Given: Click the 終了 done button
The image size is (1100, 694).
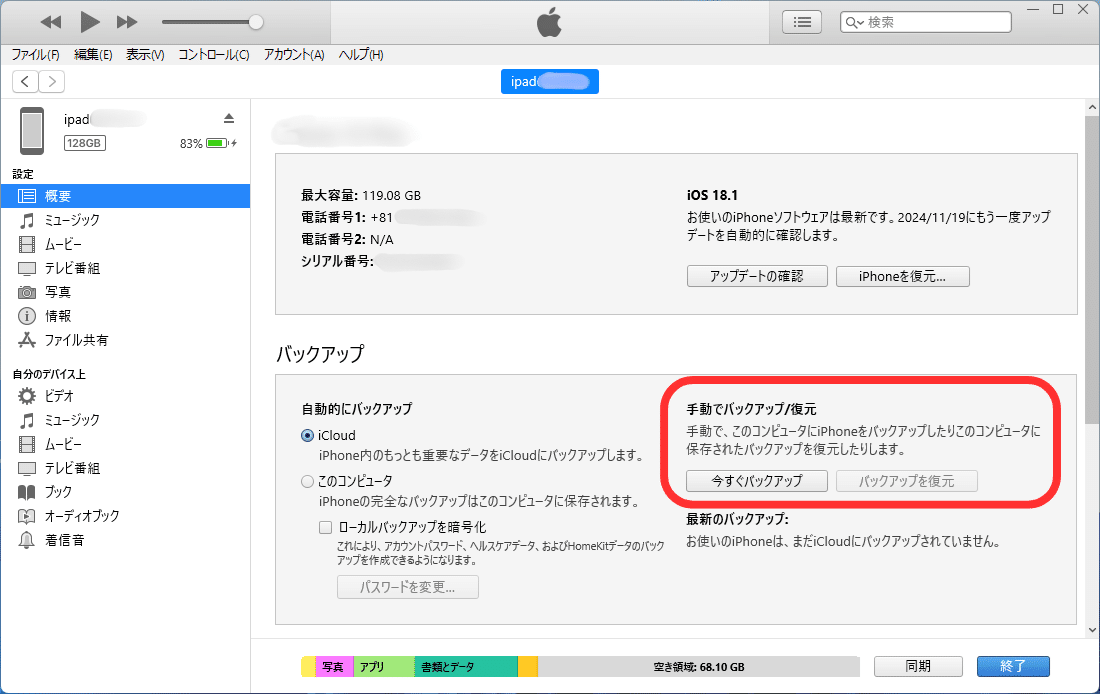Looking at the screenshot, I should tap(1013, 667).
